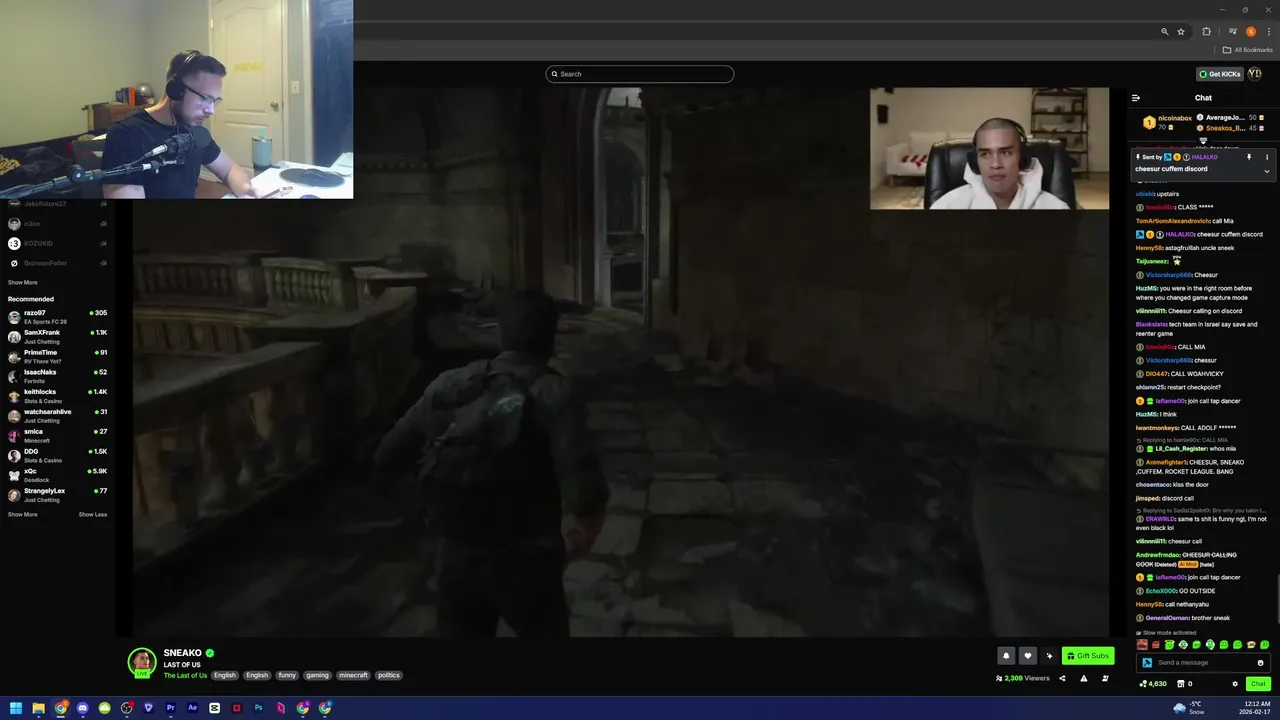
Task: Click the 4,630 channel points balance
Action: pos(1153,684)
